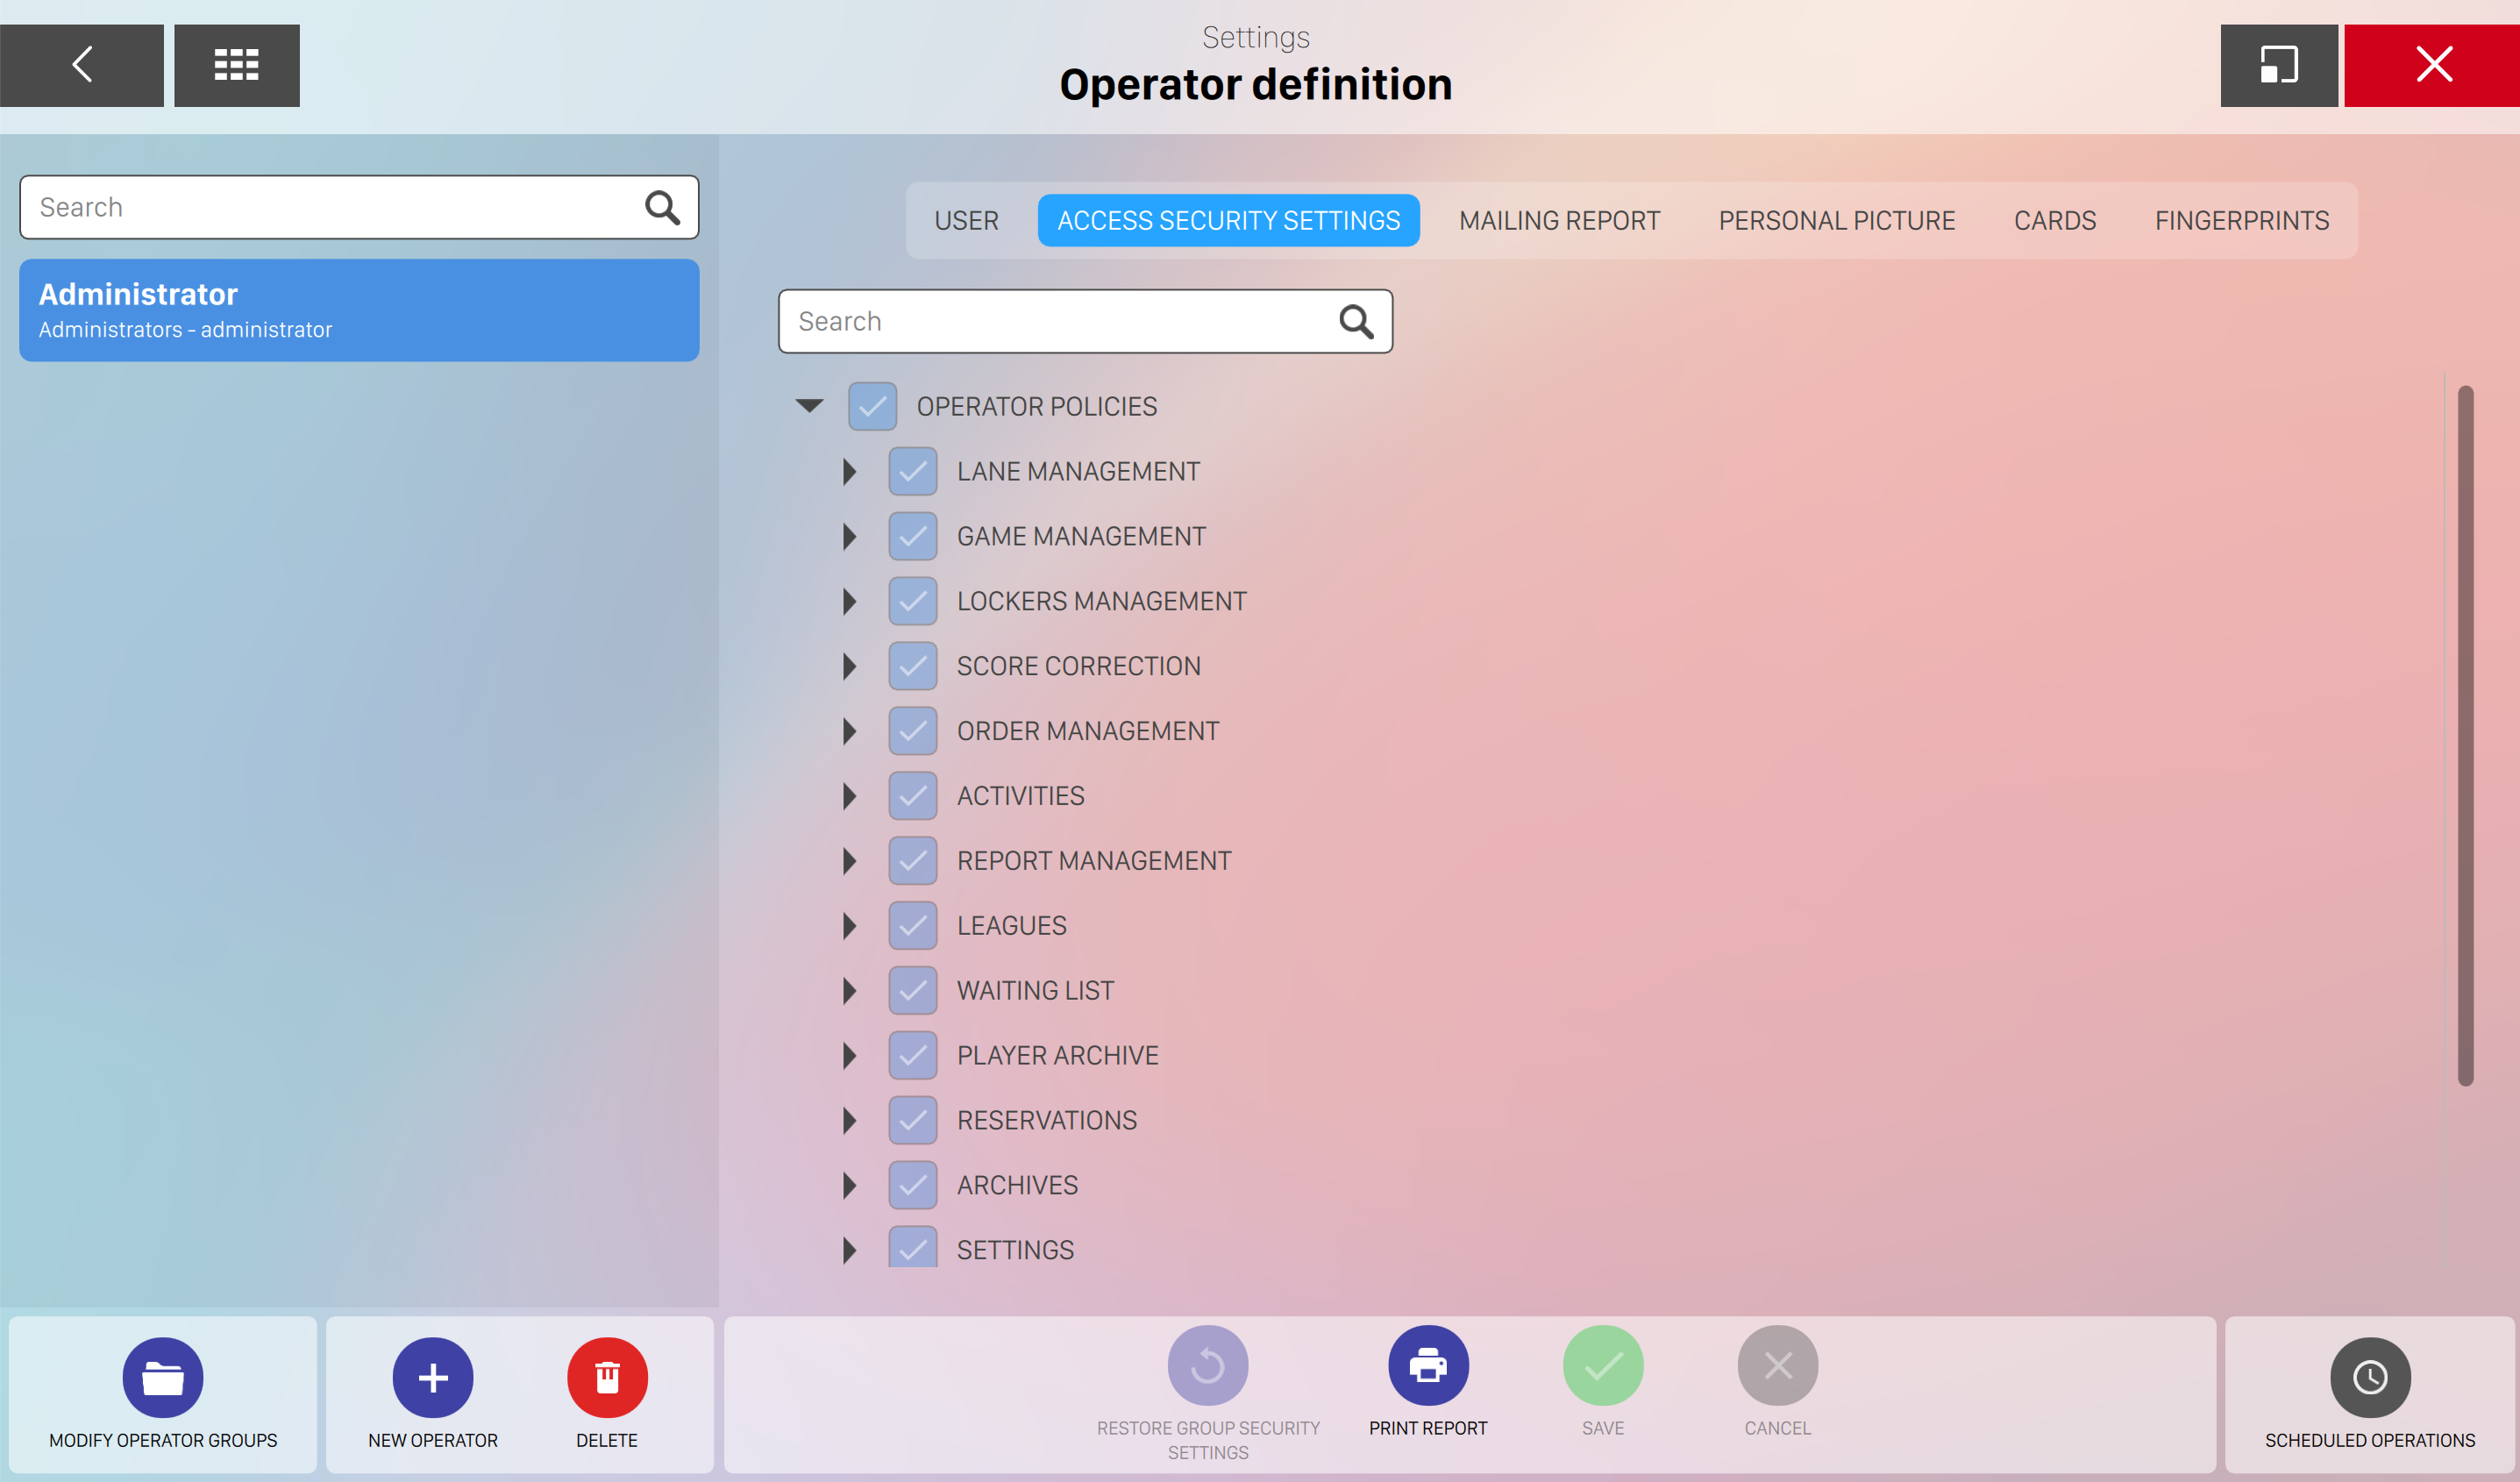Screen dimensions: 2520x1482
Task: Open Scheduled Operations clock icon
Action: pos(2369,1377)
